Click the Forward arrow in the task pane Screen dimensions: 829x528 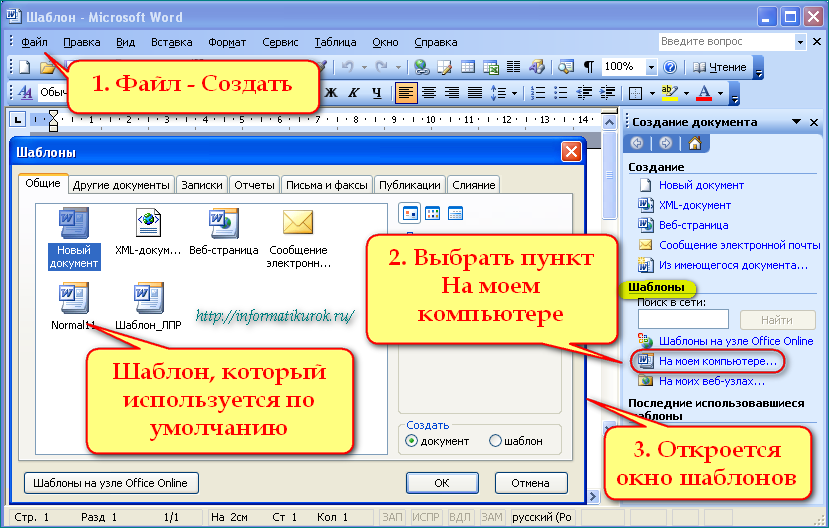(666, 143)
